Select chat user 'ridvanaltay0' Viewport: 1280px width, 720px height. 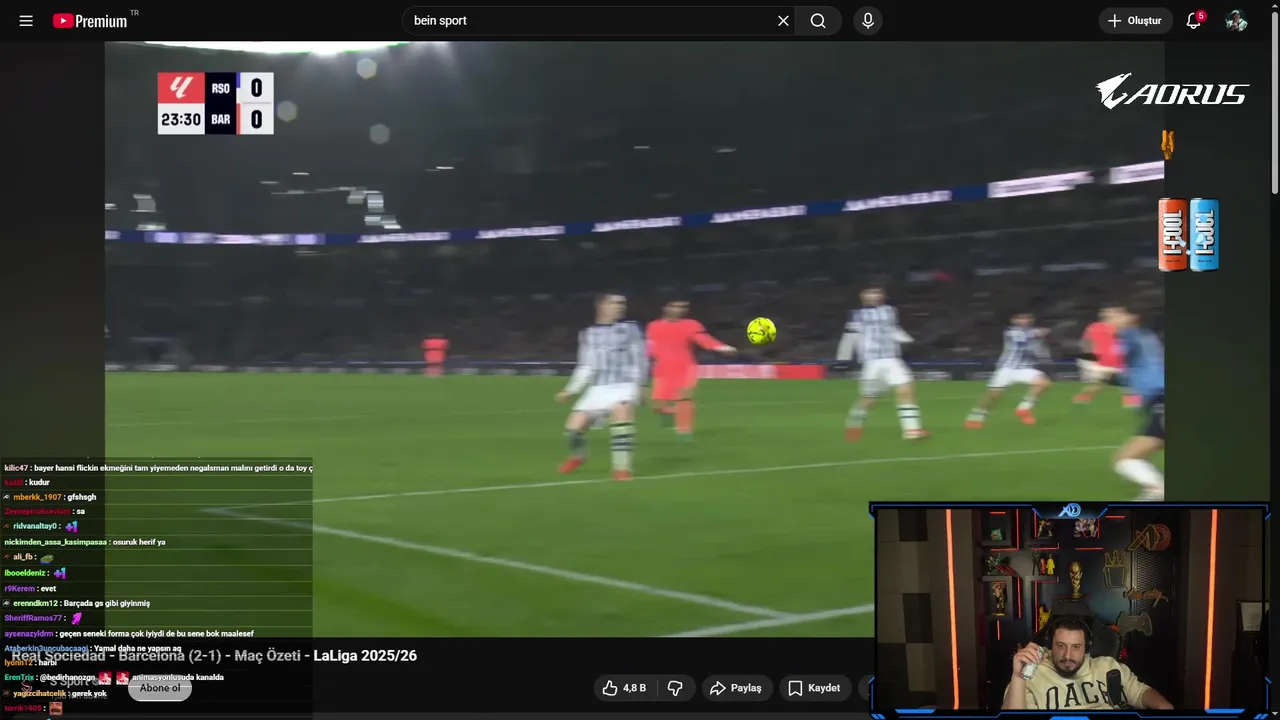pyautogui.click(x=36, y=526)
